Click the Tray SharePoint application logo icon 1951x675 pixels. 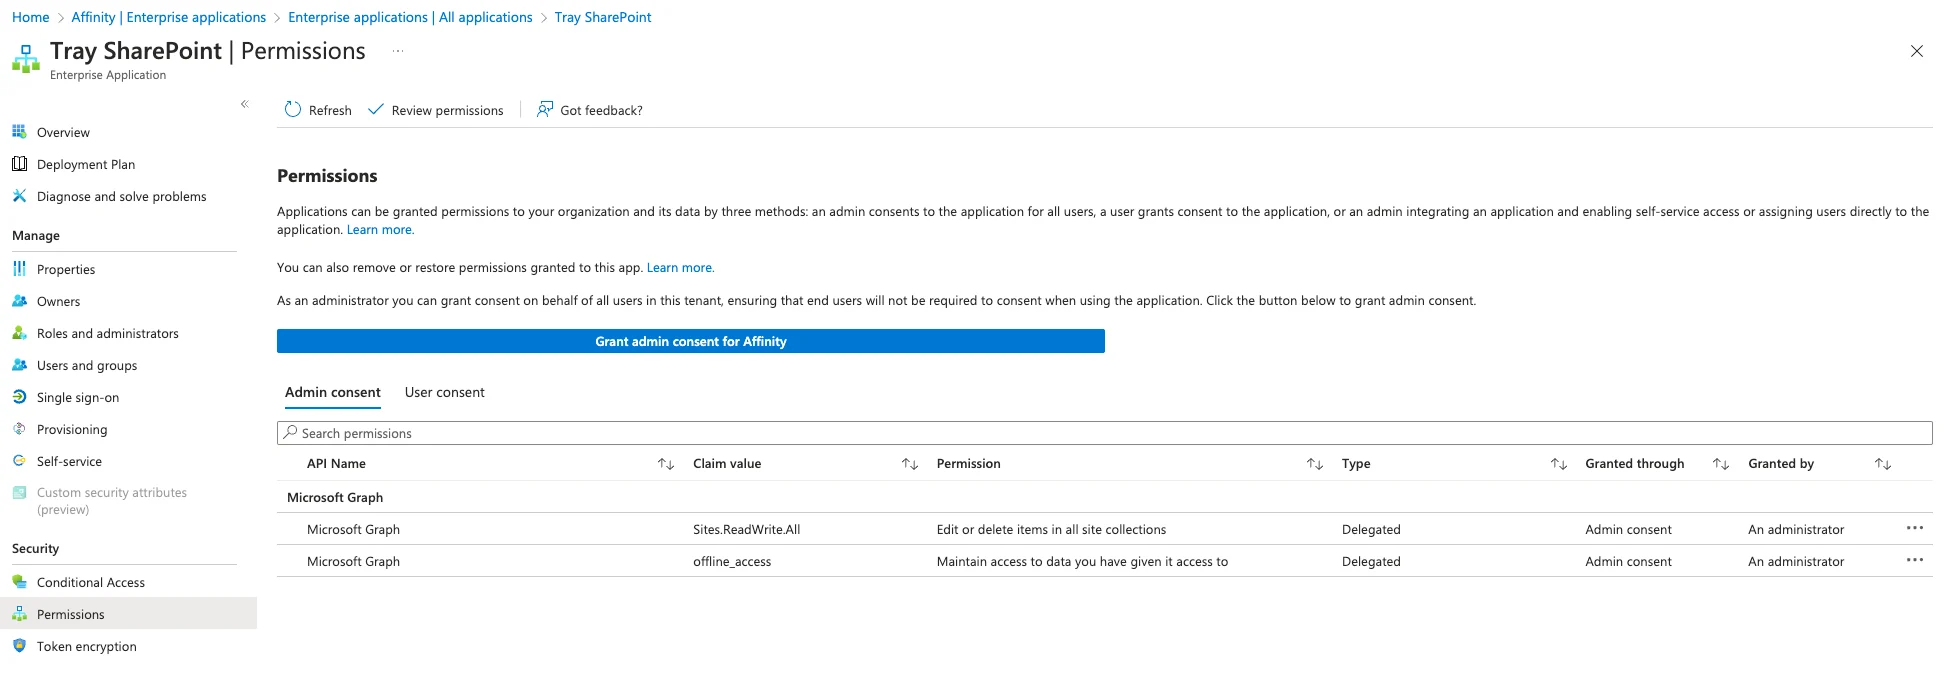click(26, 59)
